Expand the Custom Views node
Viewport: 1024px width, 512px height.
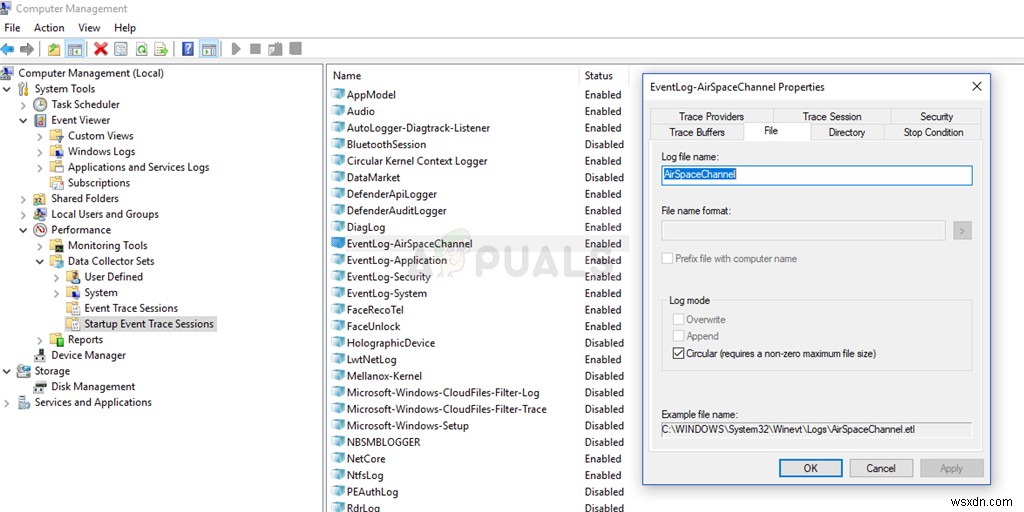[x=40, y=136]
